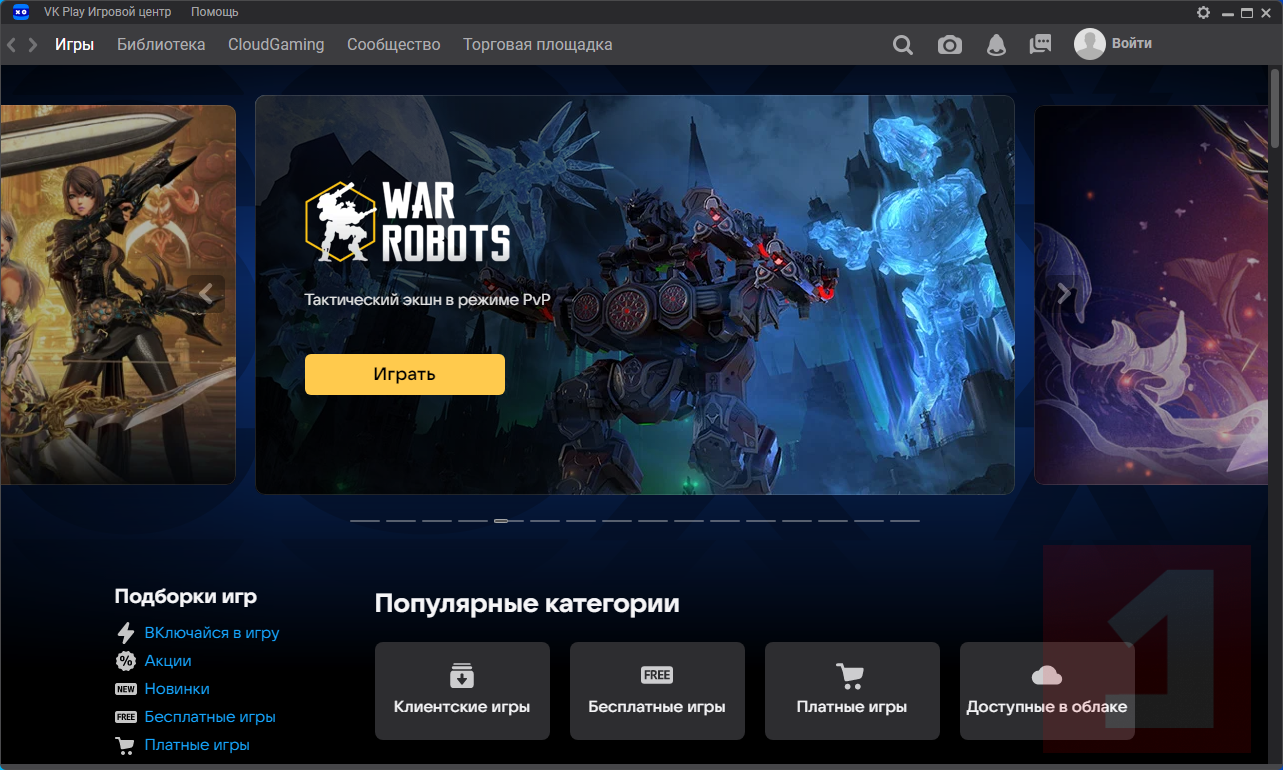Click the NEW badge icon beside Новинки
This screenshot has height=770, width=1283.
tap(126, 689)
